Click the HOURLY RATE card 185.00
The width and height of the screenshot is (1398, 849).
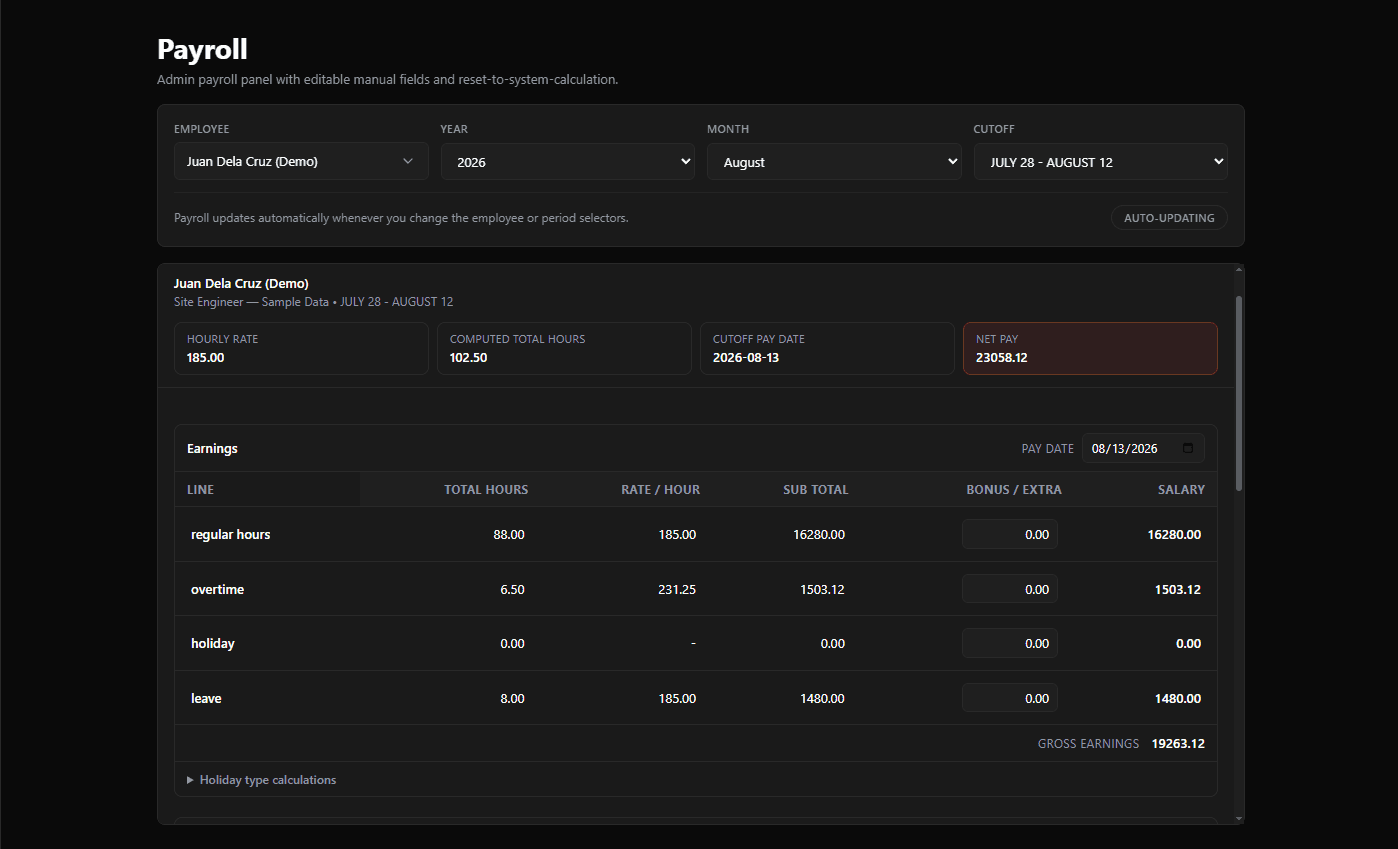[x=301, y=348]
